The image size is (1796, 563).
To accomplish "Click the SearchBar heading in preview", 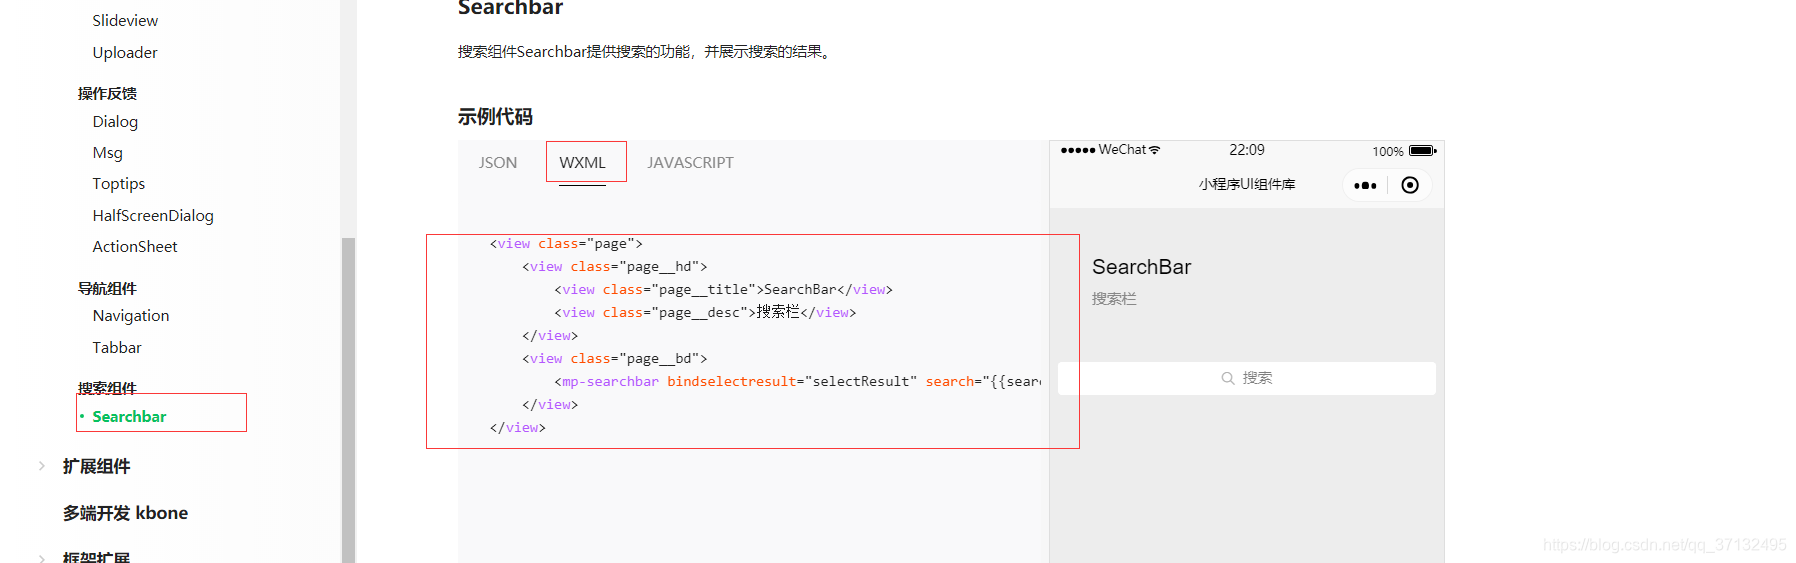I will click(1141, 267).
